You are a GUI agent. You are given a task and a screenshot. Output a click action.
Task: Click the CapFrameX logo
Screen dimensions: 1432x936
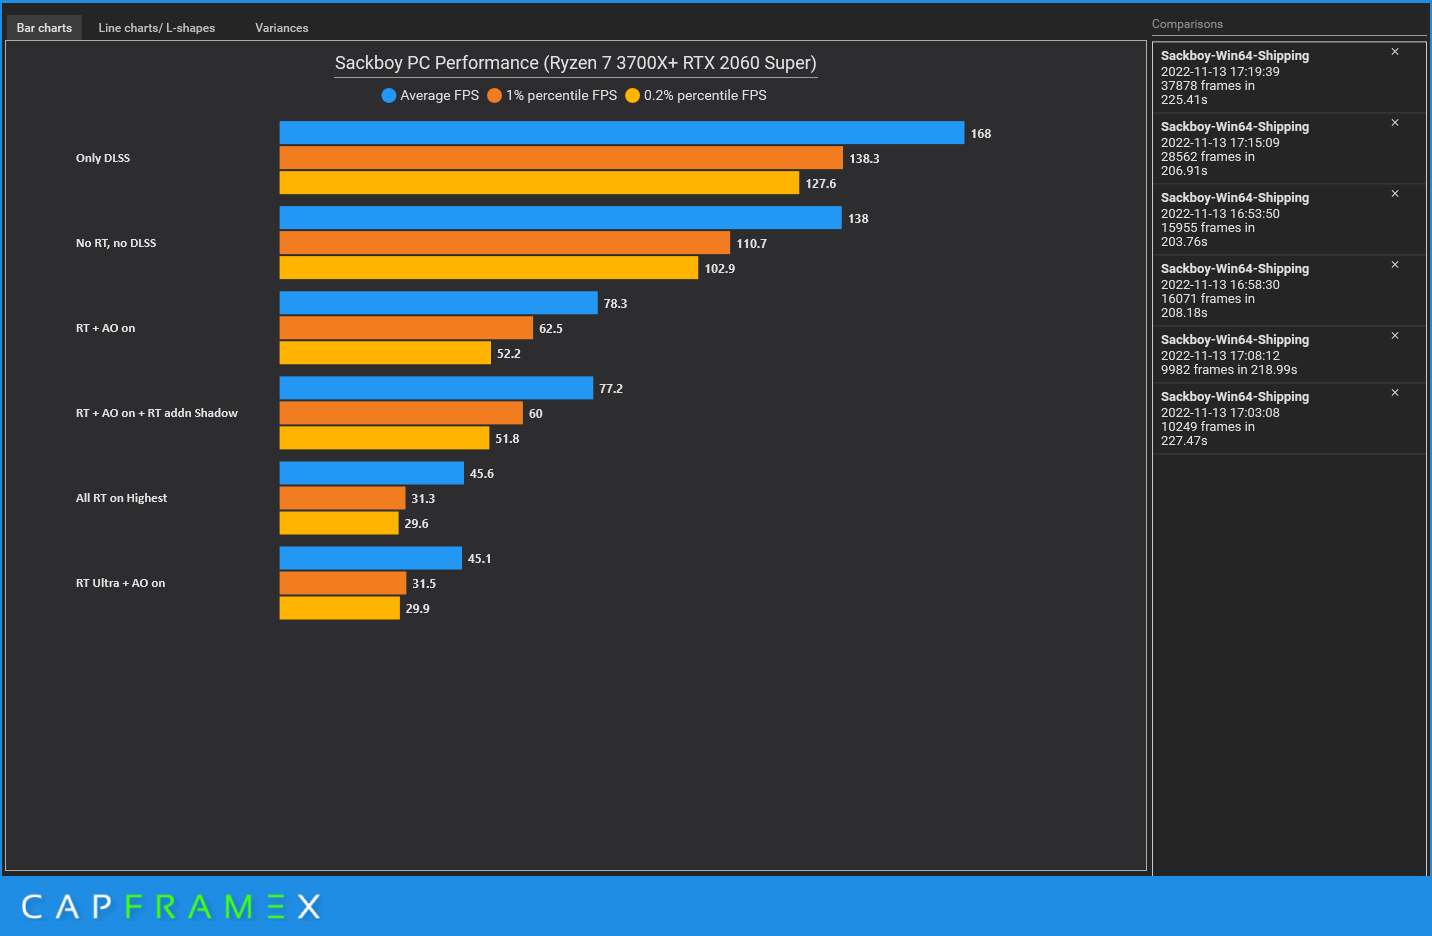point(171,907)
